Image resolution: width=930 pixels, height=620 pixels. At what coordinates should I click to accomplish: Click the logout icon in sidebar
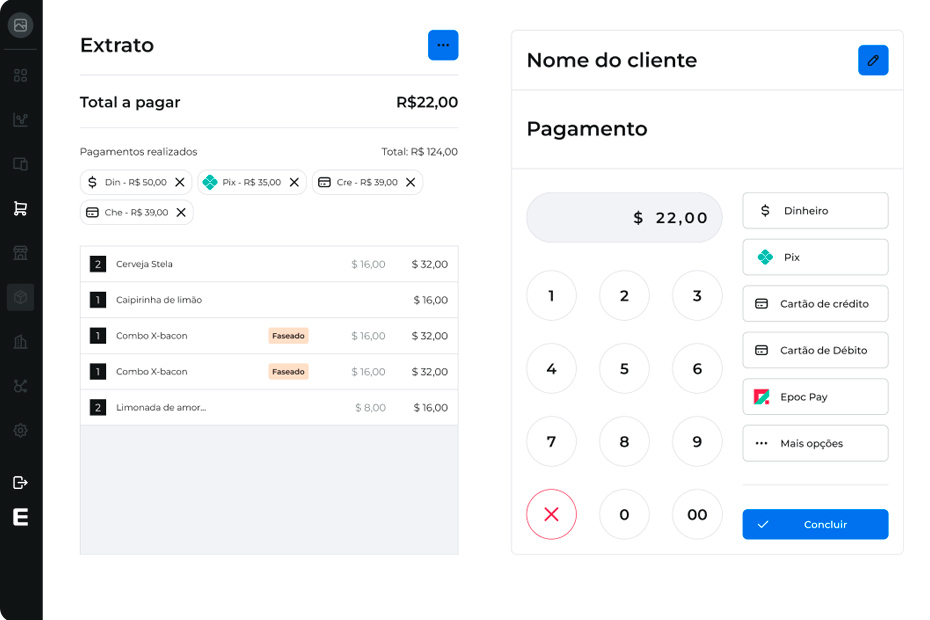tap(20, 482)
